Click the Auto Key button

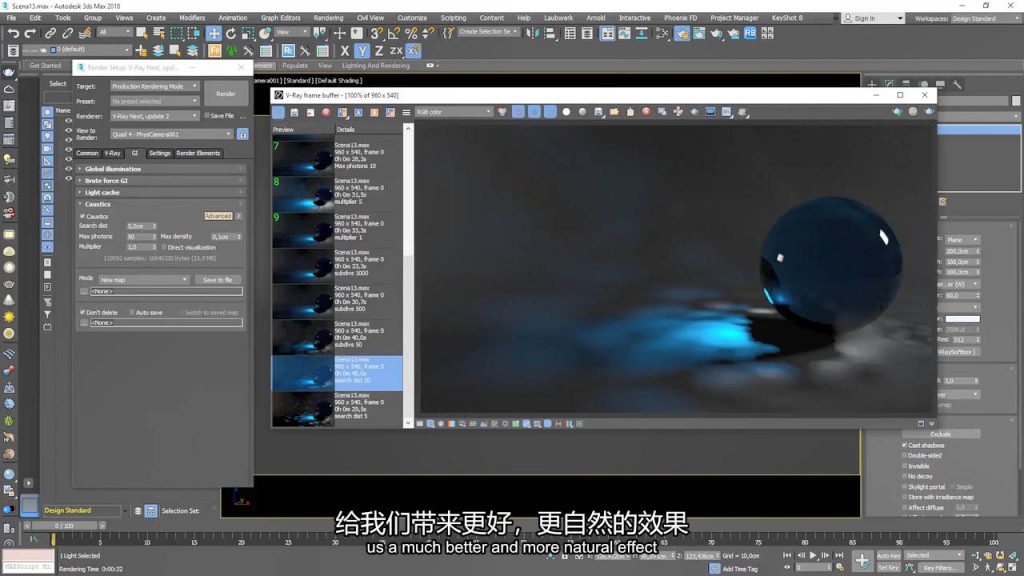[888, 556]
